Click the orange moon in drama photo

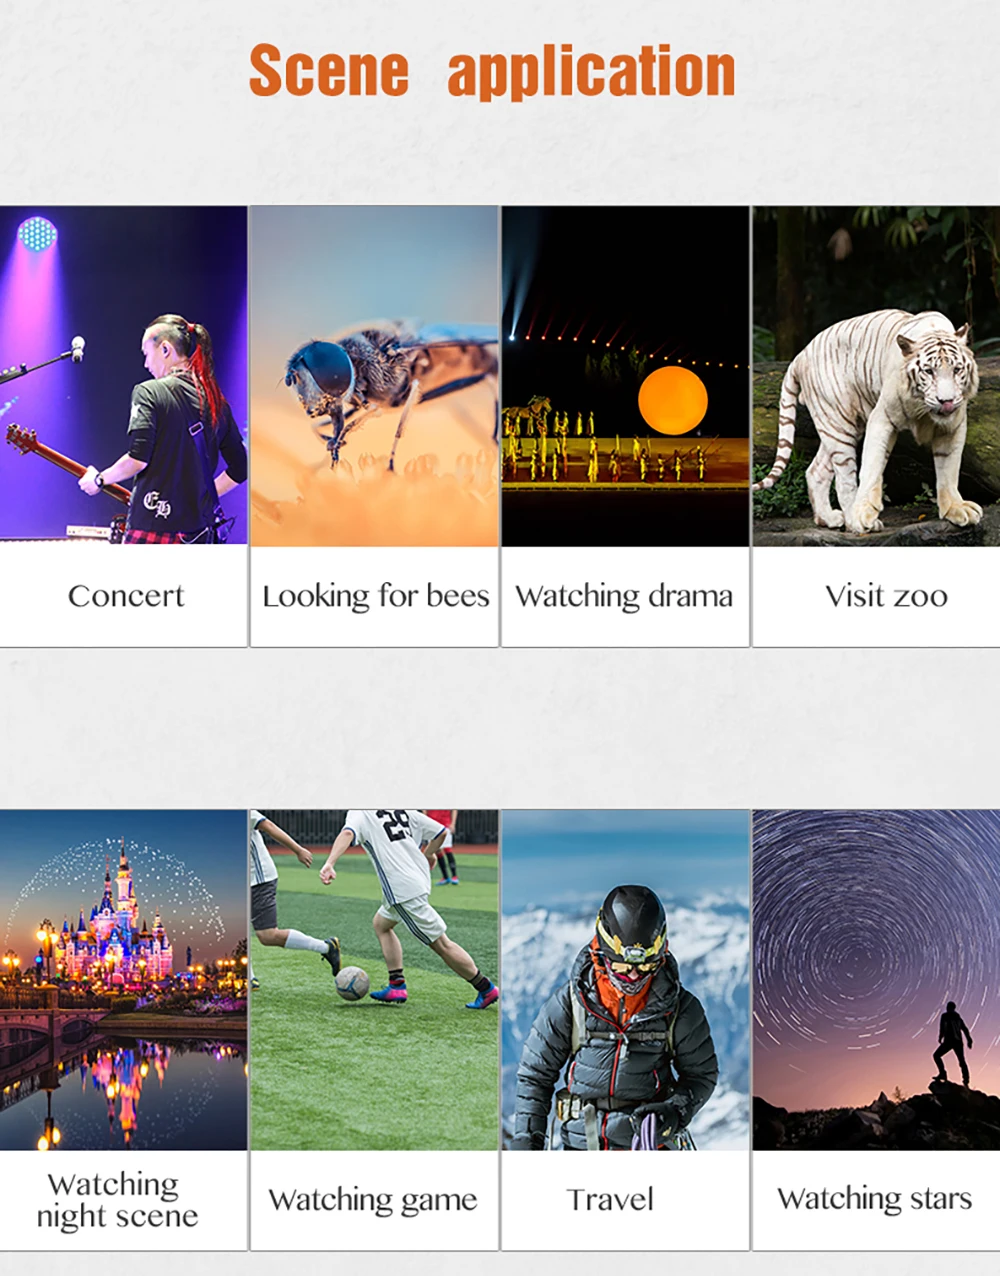pyautogui.click(x=673, y=400)
